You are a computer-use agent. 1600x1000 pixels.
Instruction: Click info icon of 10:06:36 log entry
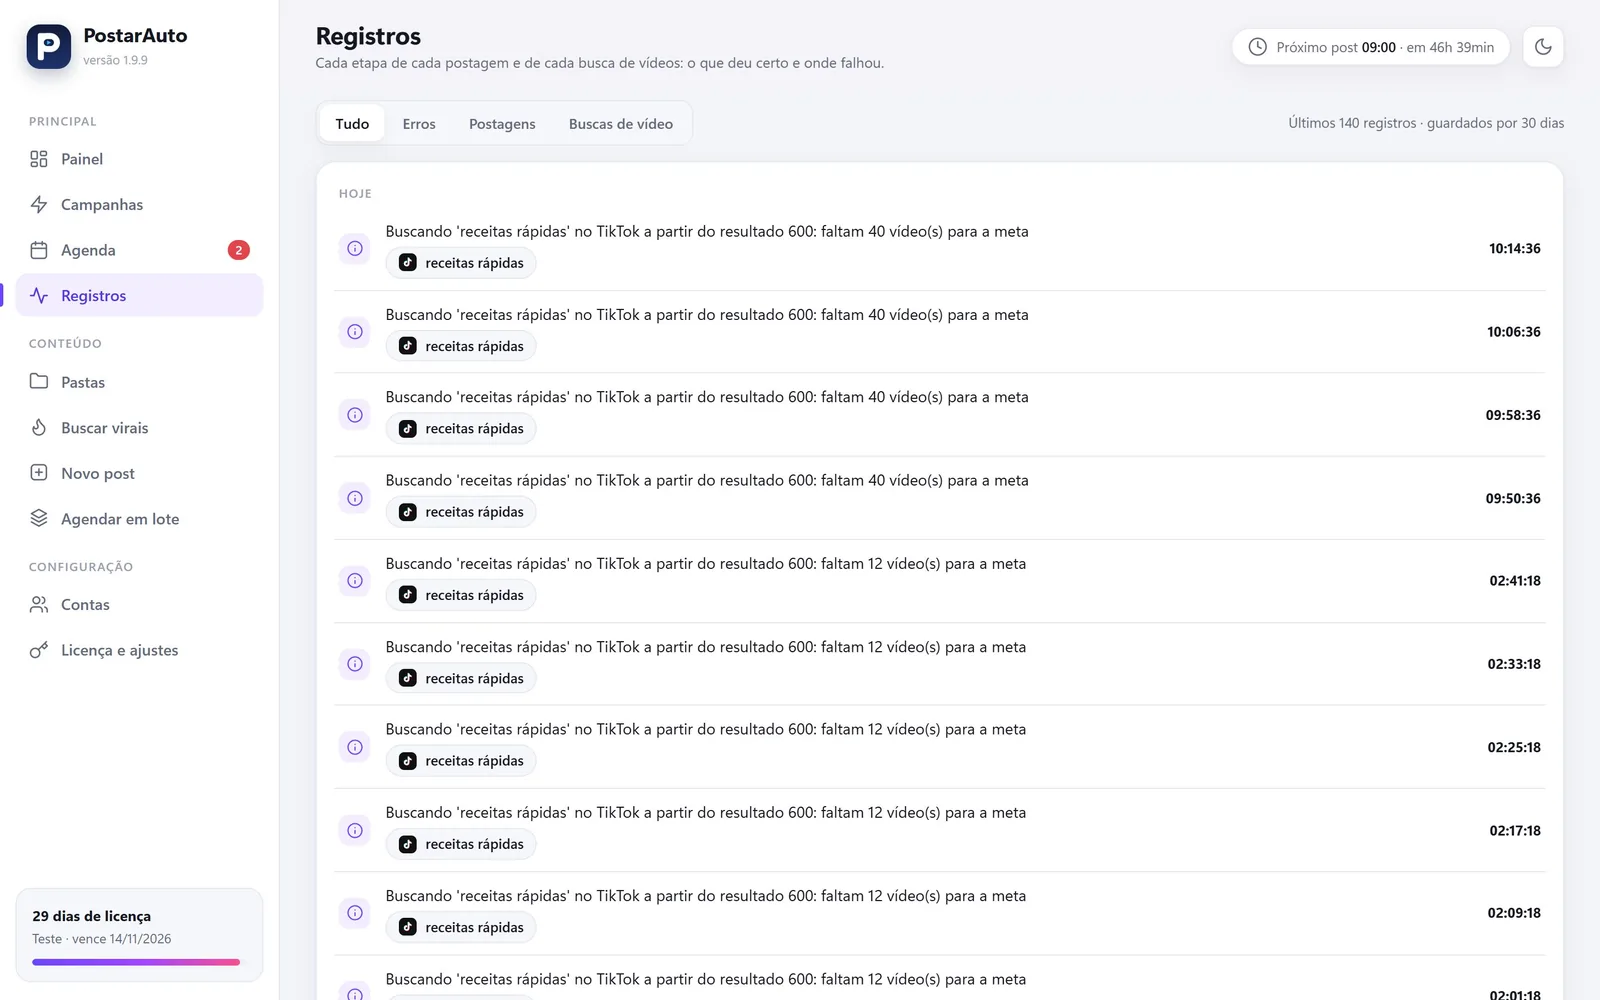[x=355, y=332]
